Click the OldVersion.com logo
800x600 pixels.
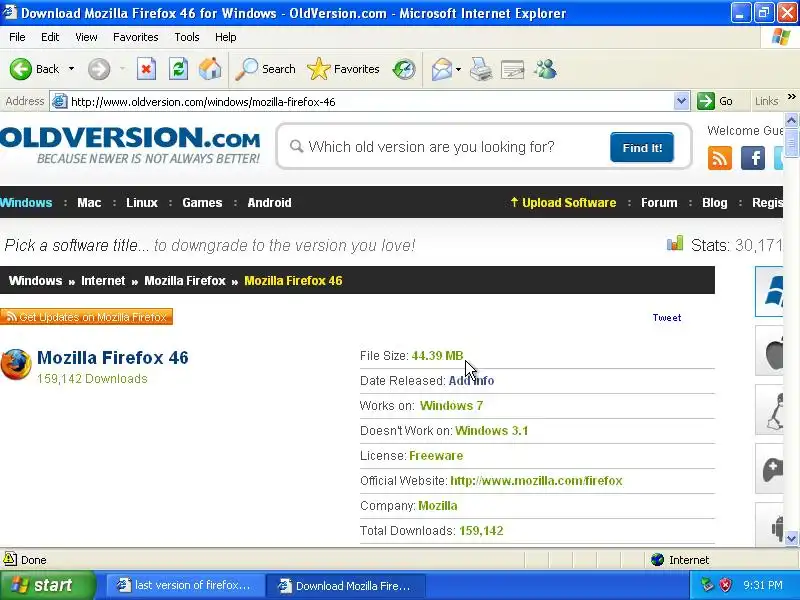pos(130,145)
